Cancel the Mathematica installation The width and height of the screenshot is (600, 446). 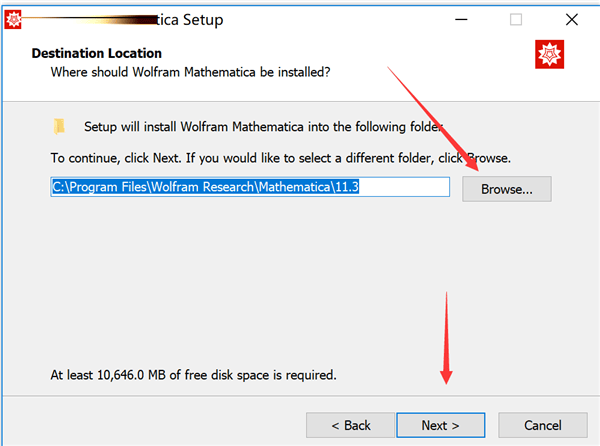pyautogui.click(x=543, y=425)
